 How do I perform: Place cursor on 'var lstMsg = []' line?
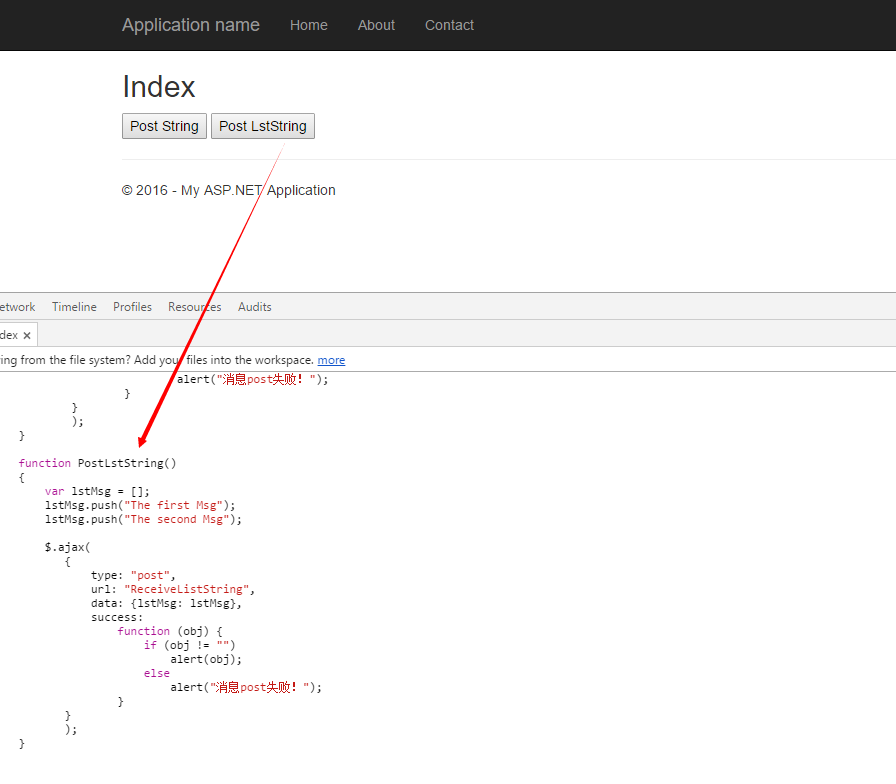[97, 491]
